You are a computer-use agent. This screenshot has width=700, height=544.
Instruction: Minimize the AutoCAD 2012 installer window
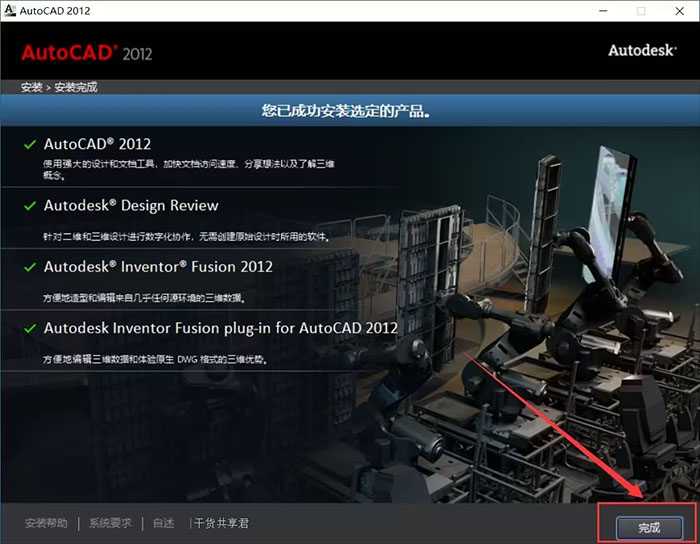coord(603,11)
